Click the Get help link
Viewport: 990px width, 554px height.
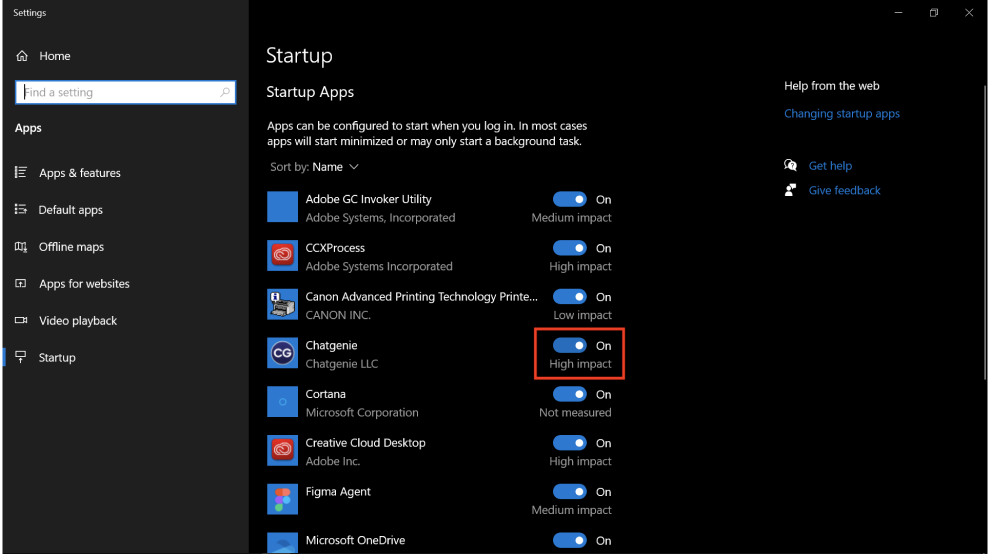830,166
